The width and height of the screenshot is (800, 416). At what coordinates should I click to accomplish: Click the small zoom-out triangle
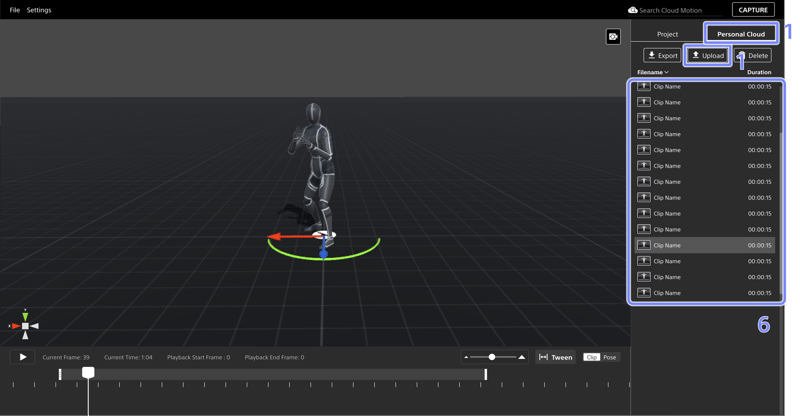pyautogui.click(x=466, y=357)
